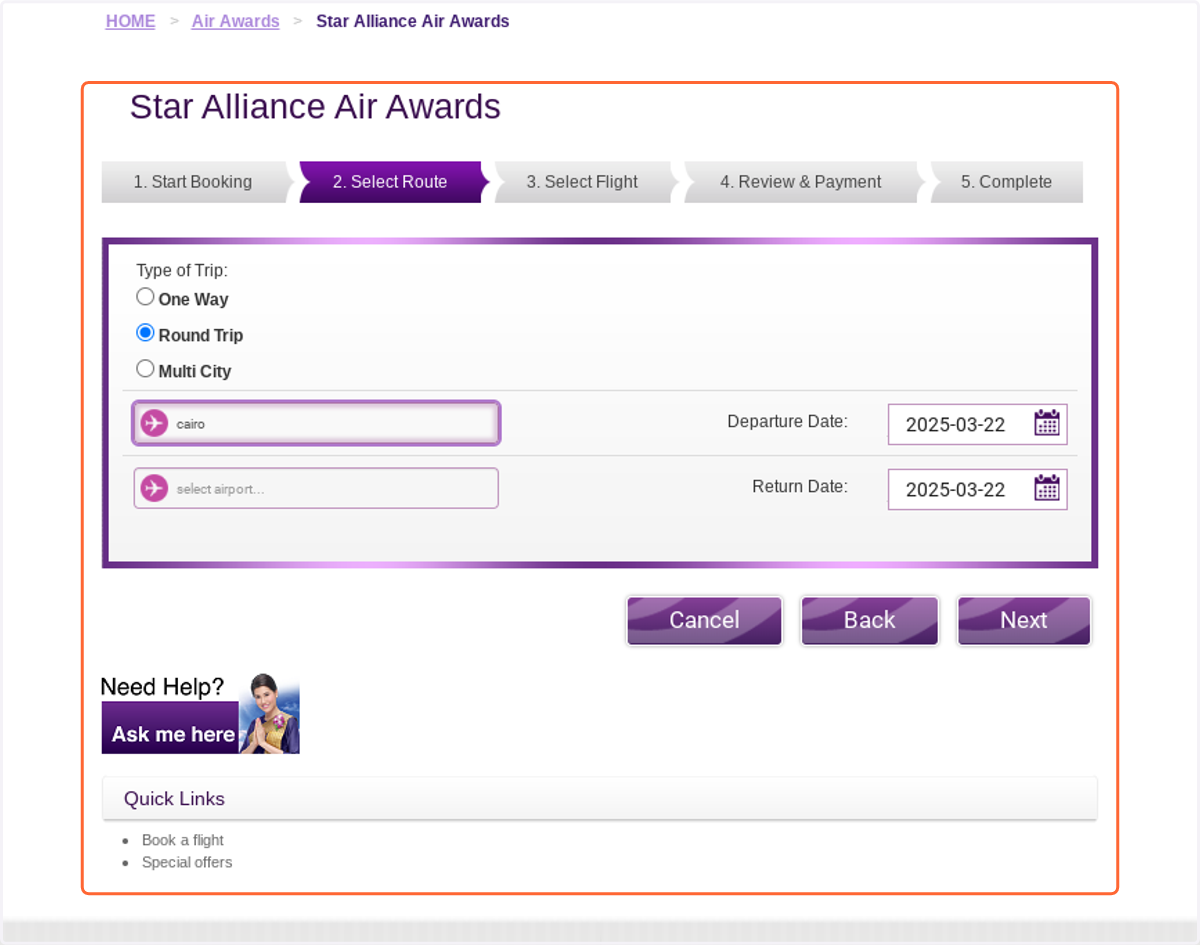Open the 4. Review & Payment step

801,182
